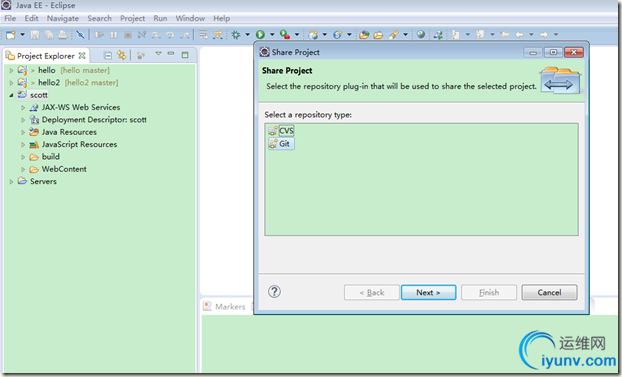Click the Back navigation arrow icon
This screenshot has height=377, width=622.
(x=519, y=35)
